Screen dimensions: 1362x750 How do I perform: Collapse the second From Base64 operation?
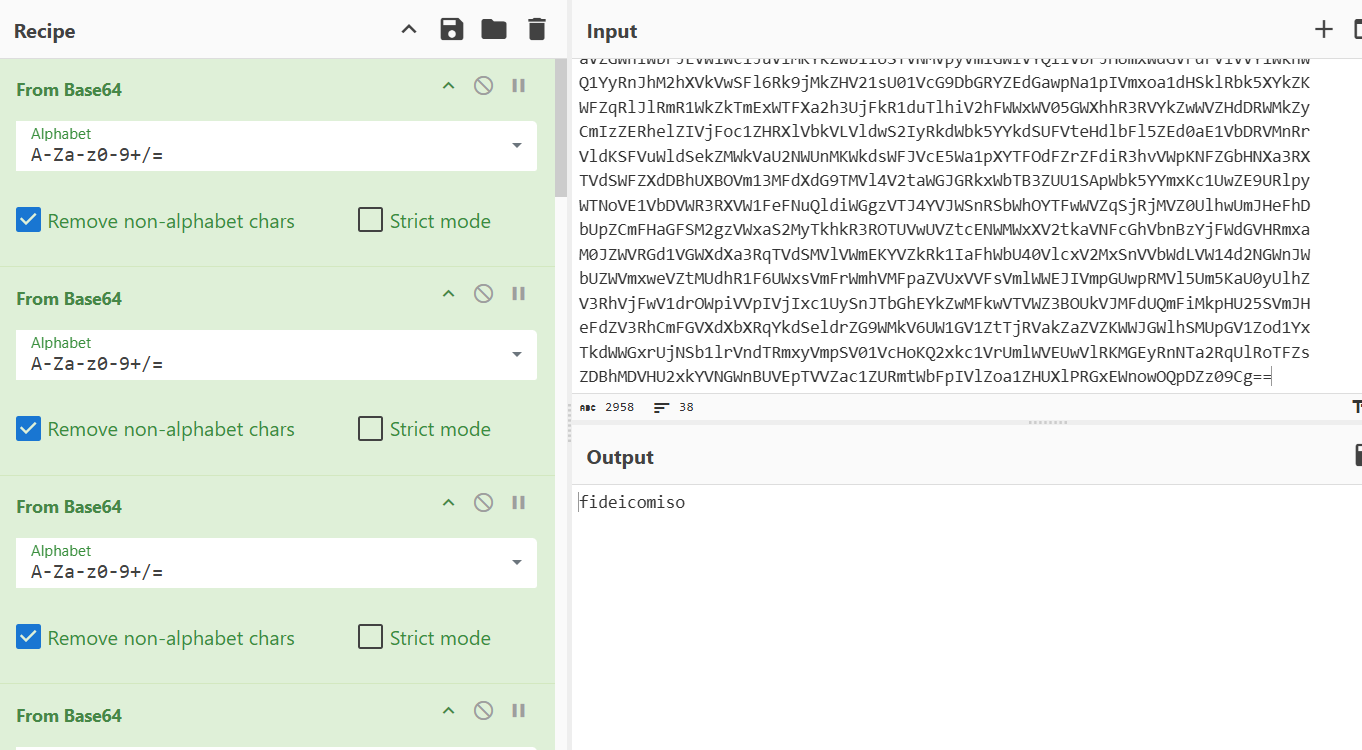coord(449,294)
